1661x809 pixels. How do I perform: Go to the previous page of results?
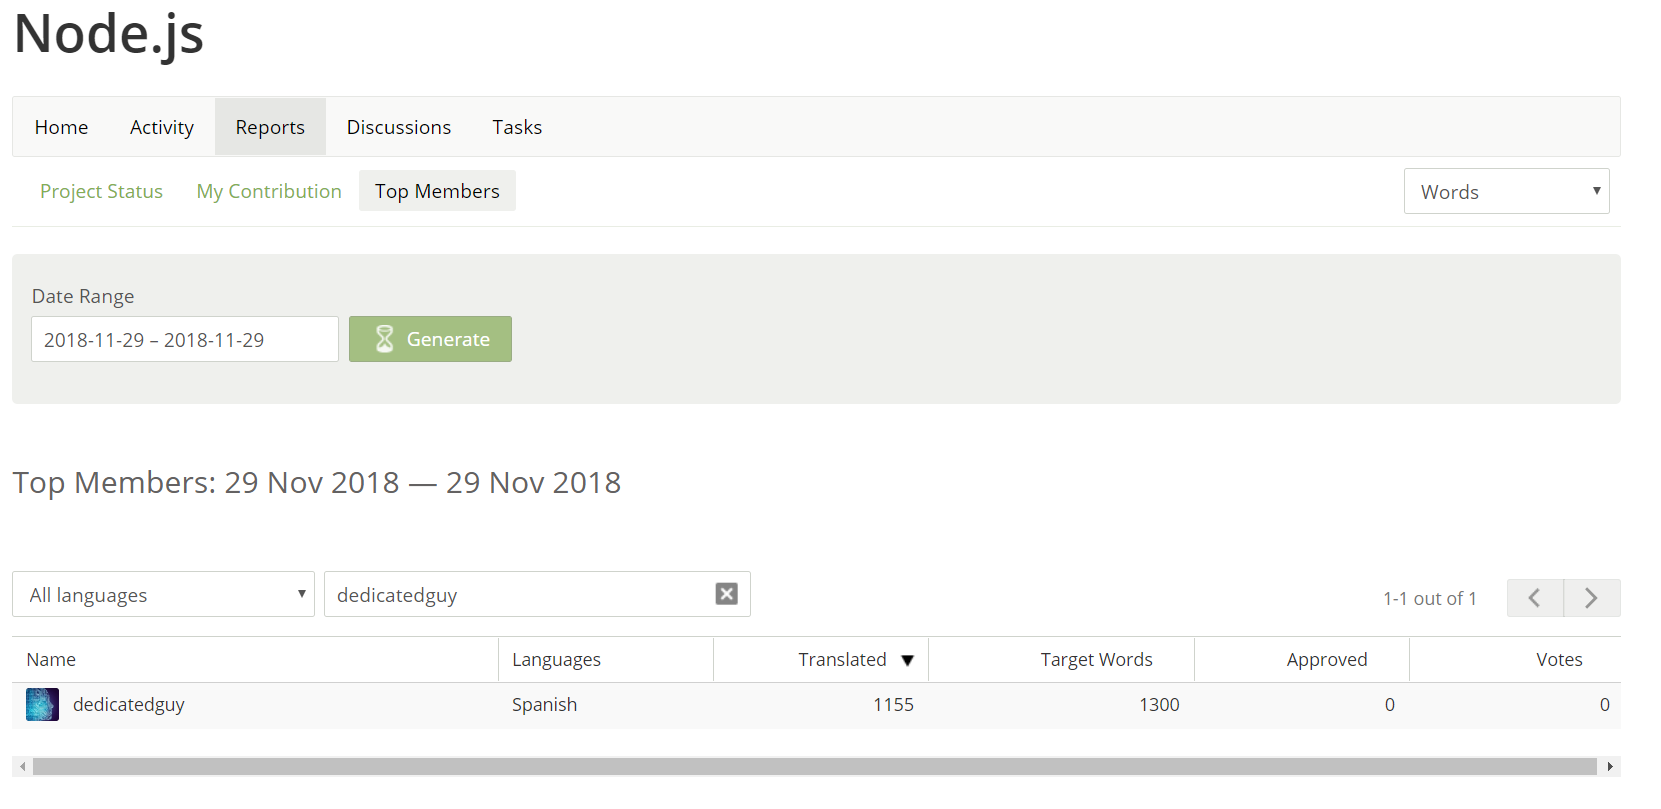point(1535,598)
